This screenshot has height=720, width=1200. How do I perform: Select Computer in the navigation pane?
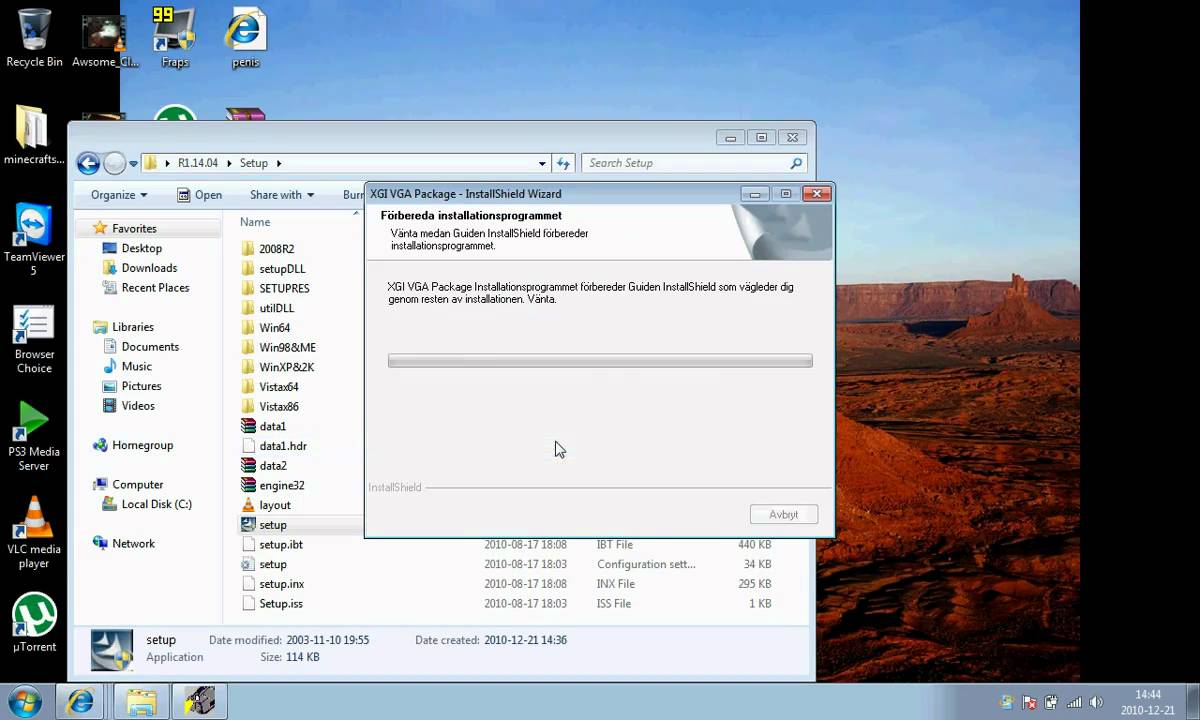(138, 484)
